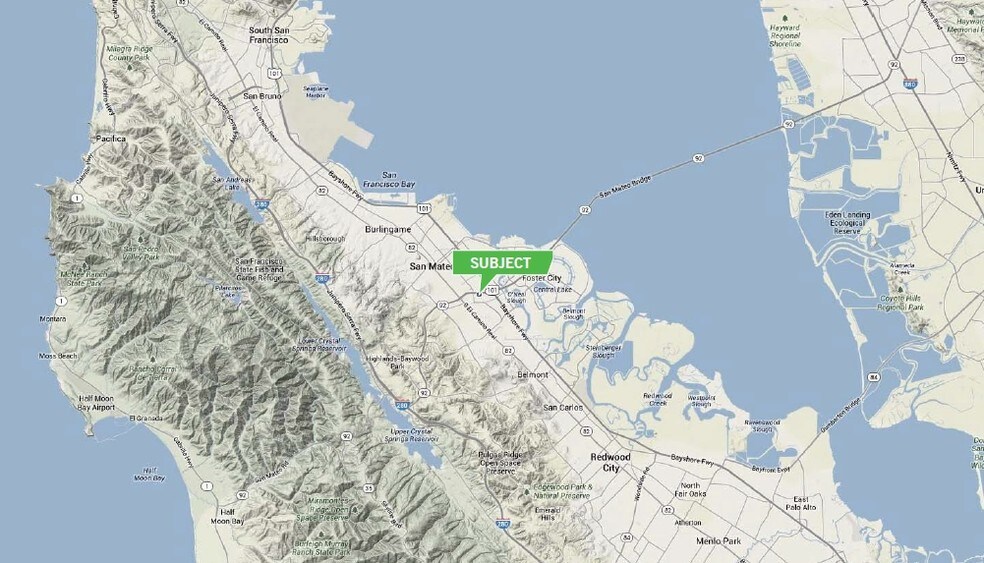984x563 pixels.
Task: Select the Redwood City label
Action: pyautogui.click(x=611, y=463)
